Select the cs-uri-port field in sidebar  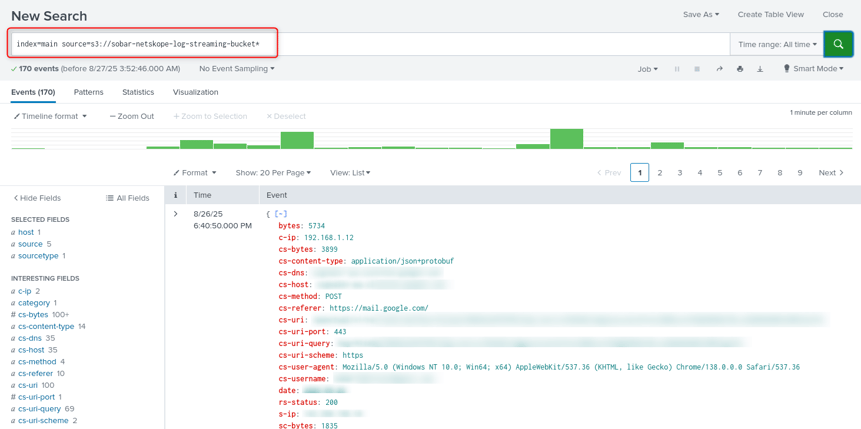(36, 397)
